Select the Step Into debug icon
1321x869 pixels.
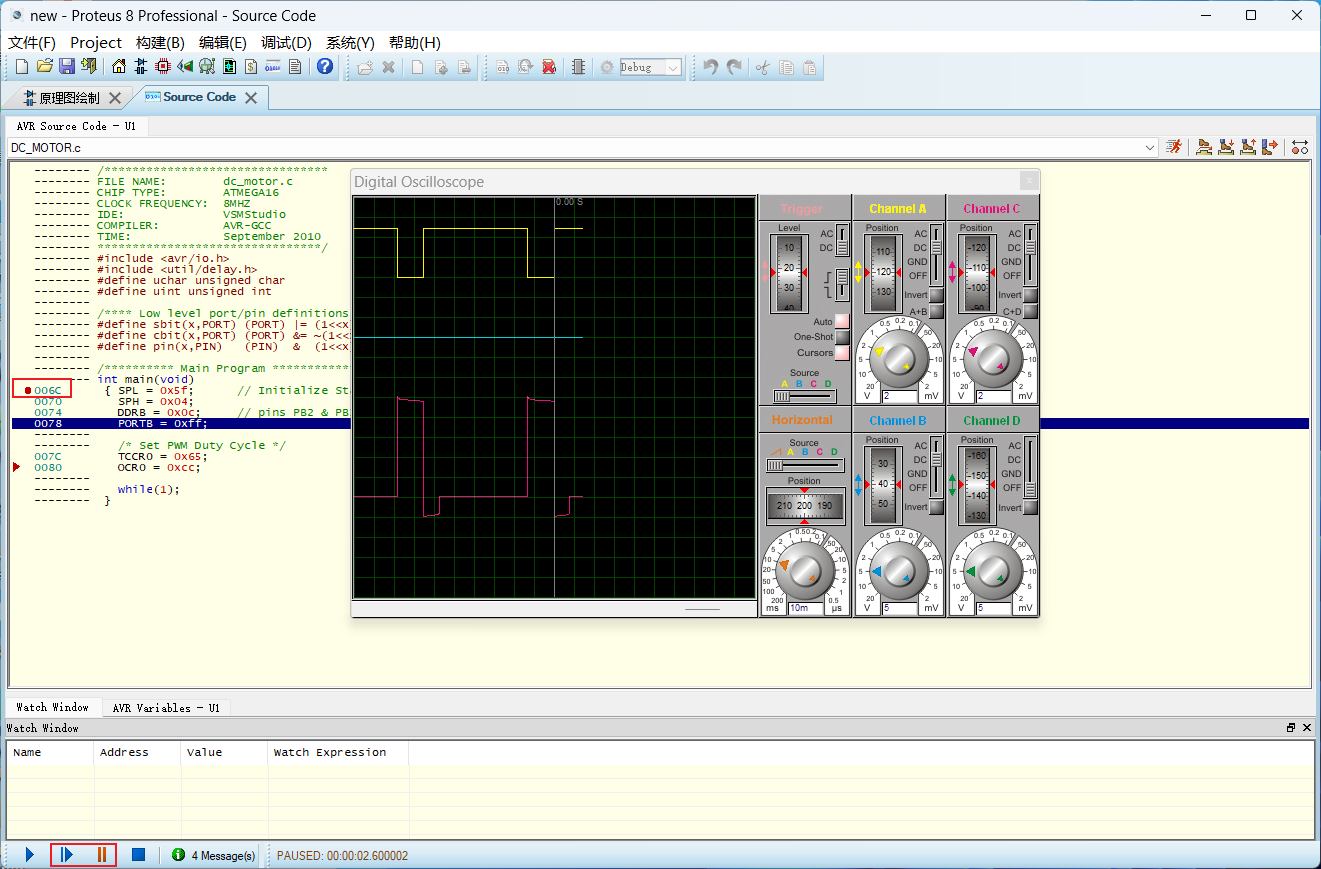(1226, 147)
